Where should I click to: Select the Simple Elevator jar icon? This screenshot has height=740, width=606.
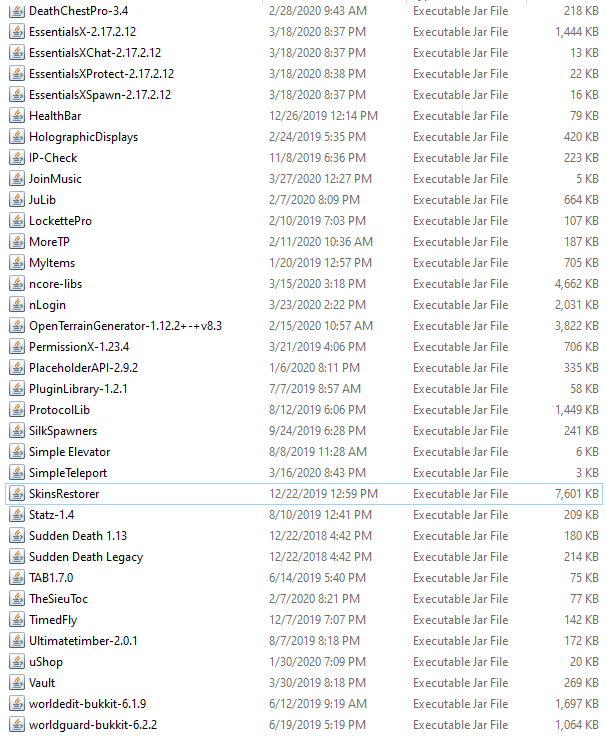point(17,452)
